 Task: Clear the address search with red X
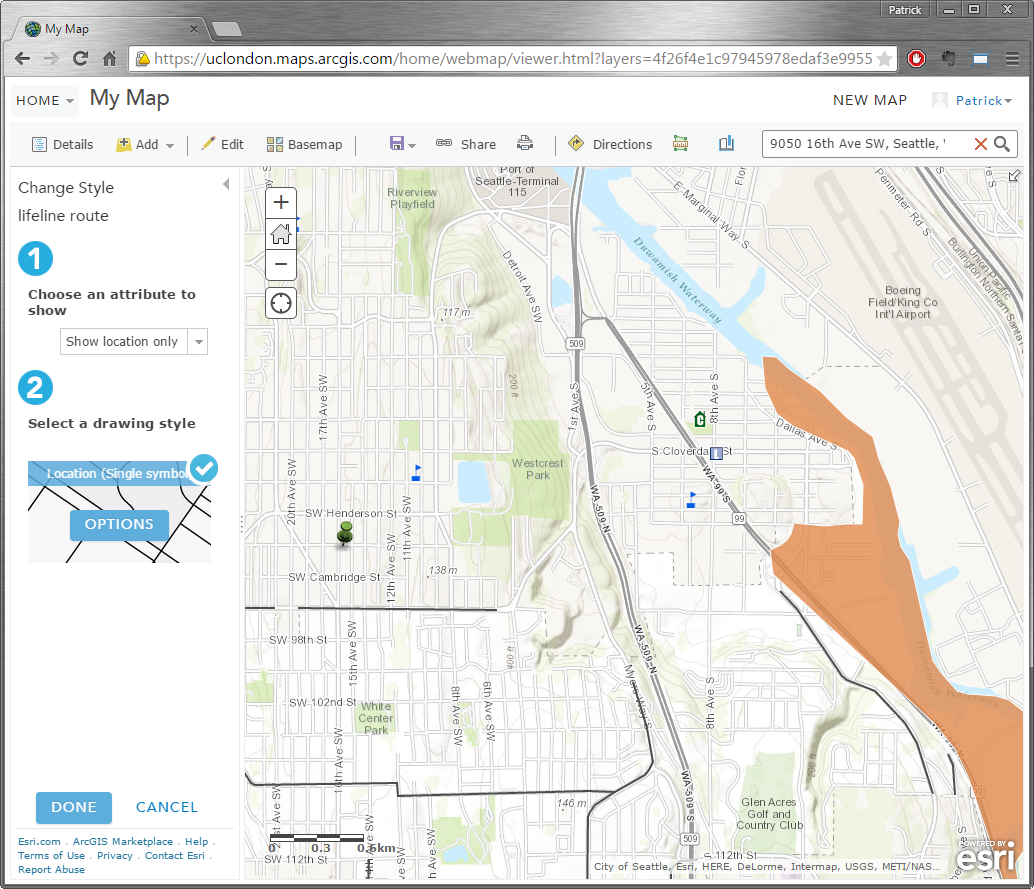[x=980, y=144]
